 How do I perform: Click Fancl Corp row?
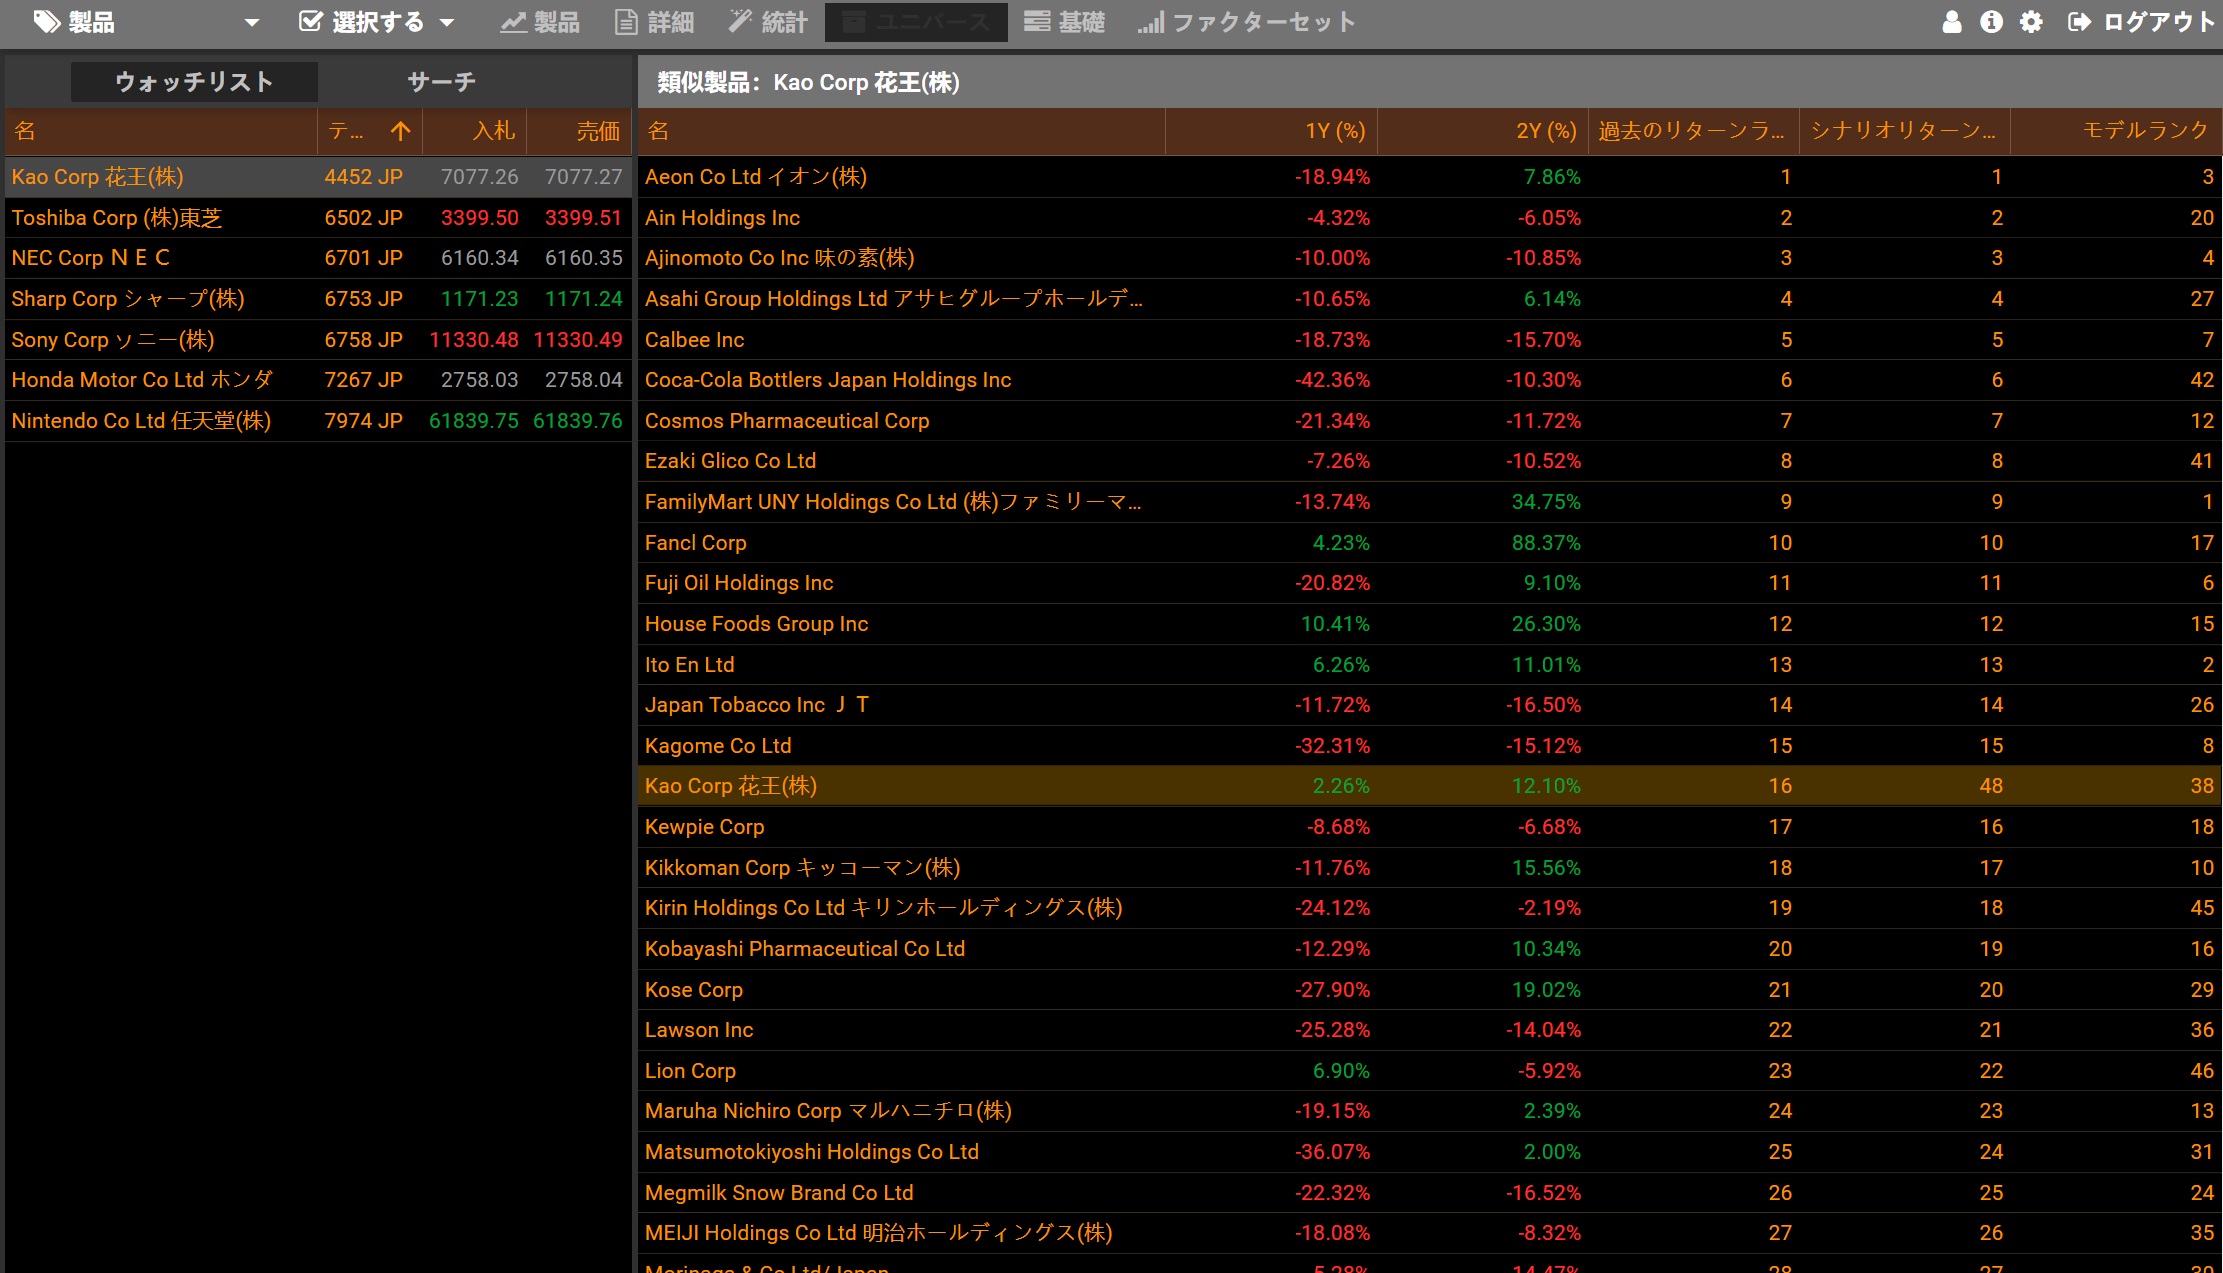tap(1429, 543)
